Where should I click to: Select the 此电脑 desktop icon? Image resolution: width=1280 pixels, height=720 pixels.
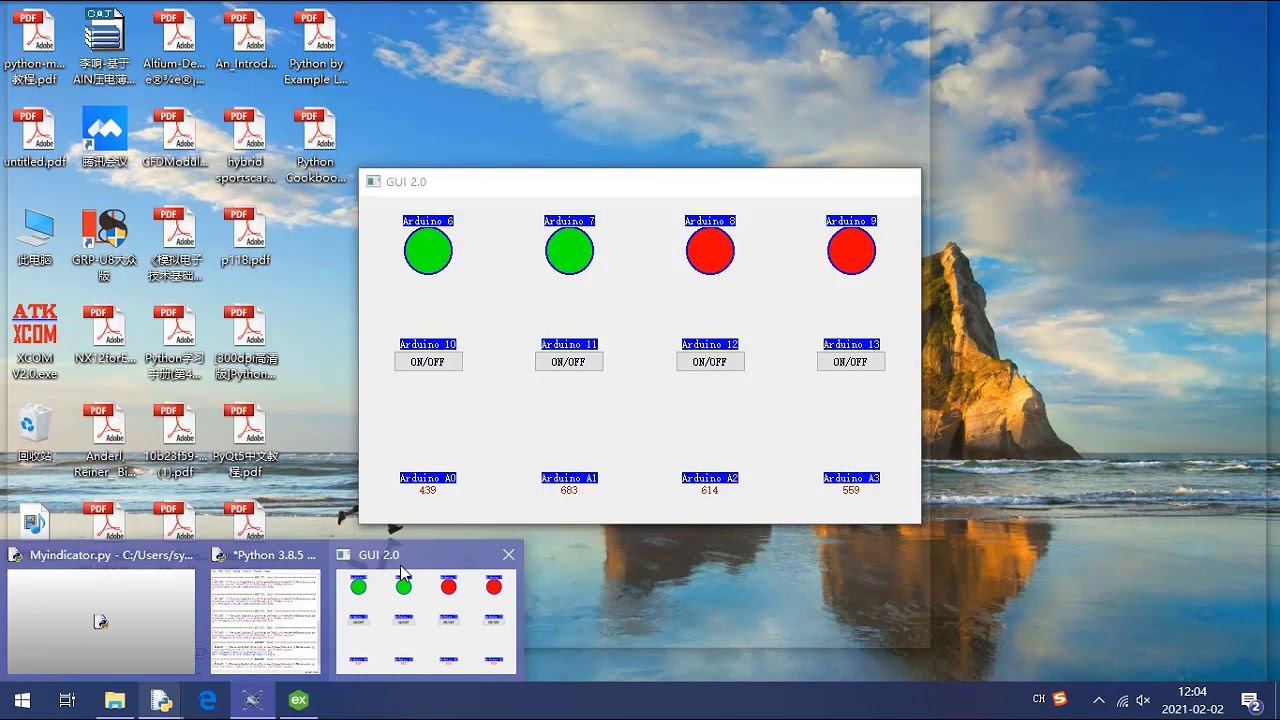coord(34,237)
